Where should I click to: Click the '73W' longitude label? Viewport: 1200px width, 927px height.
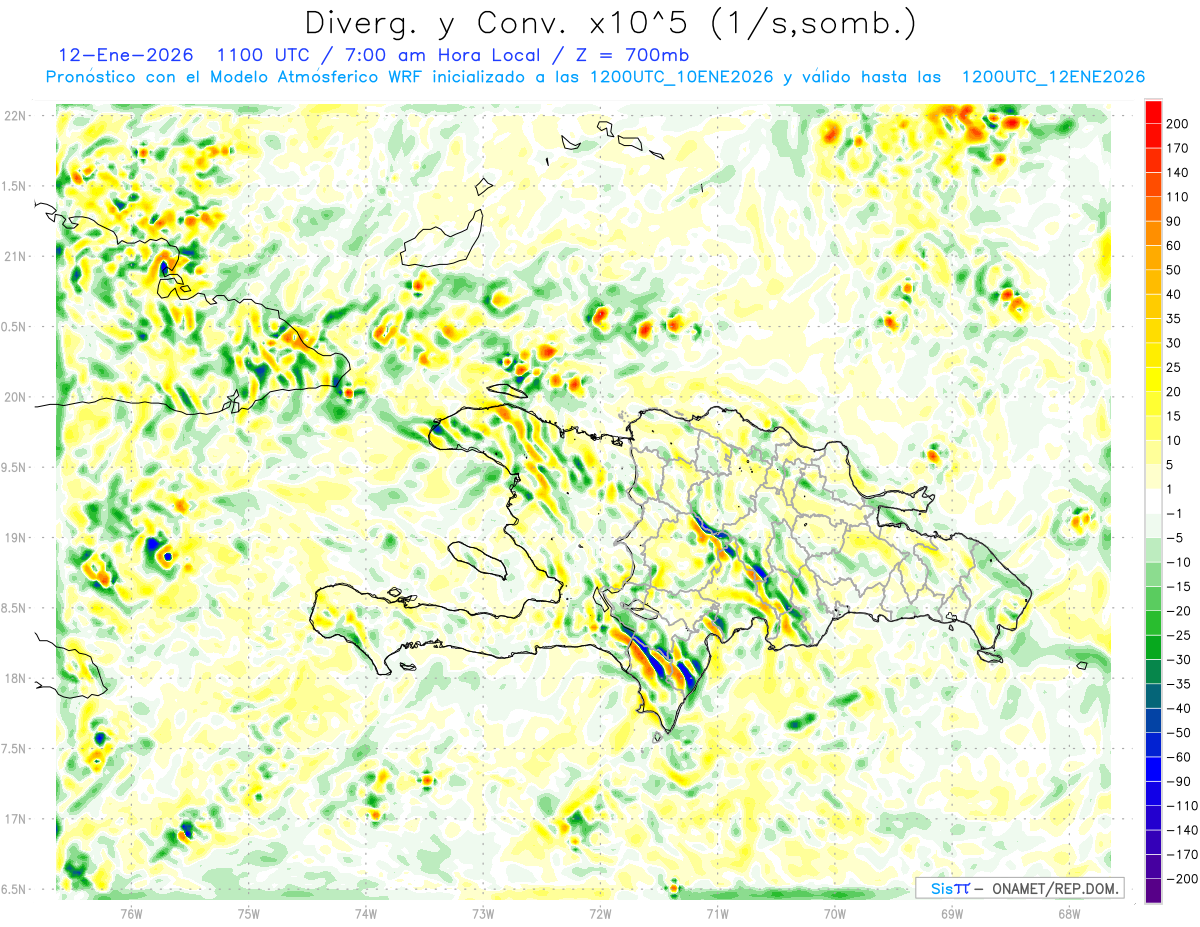(x=483, y=913)
